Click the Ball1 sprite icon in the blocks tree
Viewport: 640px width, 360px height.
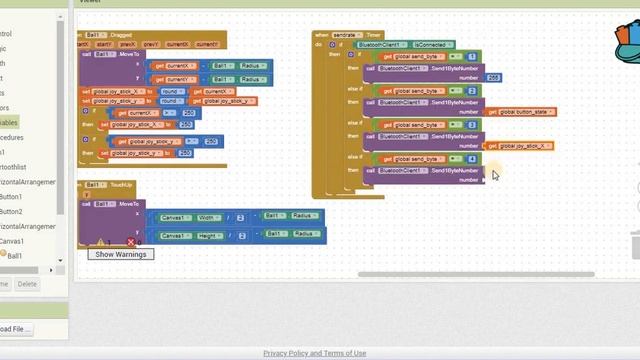coord(3,253)
